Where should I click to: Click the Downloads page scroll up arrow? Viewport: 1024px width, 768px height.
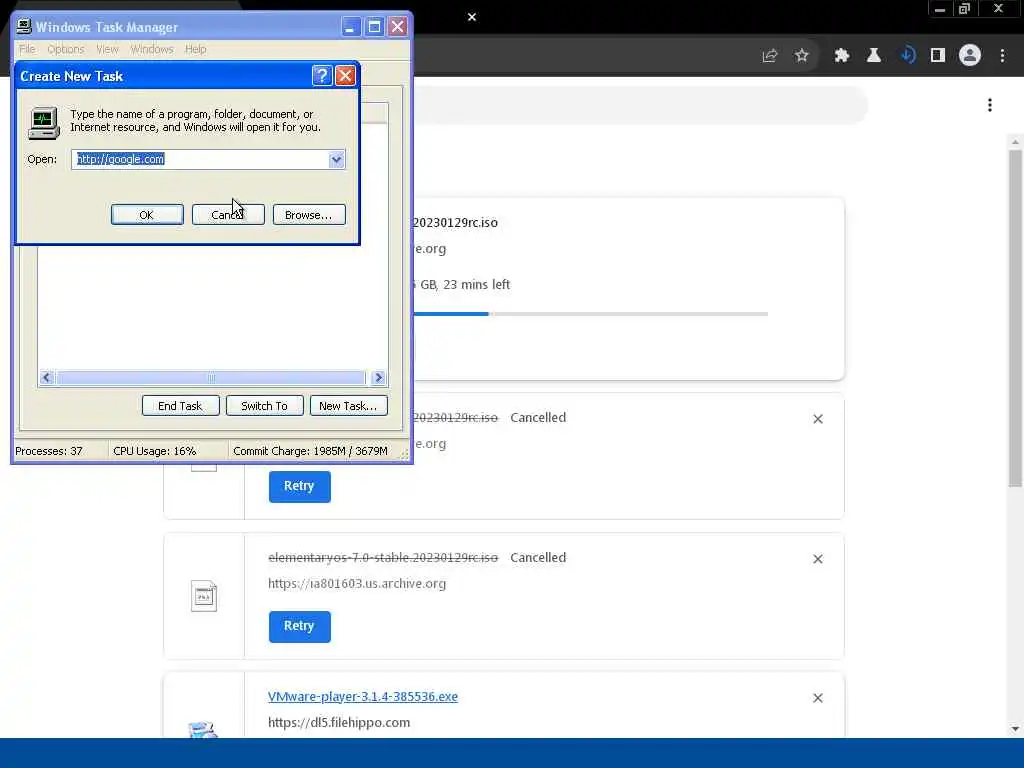[x=1015, y=142]
